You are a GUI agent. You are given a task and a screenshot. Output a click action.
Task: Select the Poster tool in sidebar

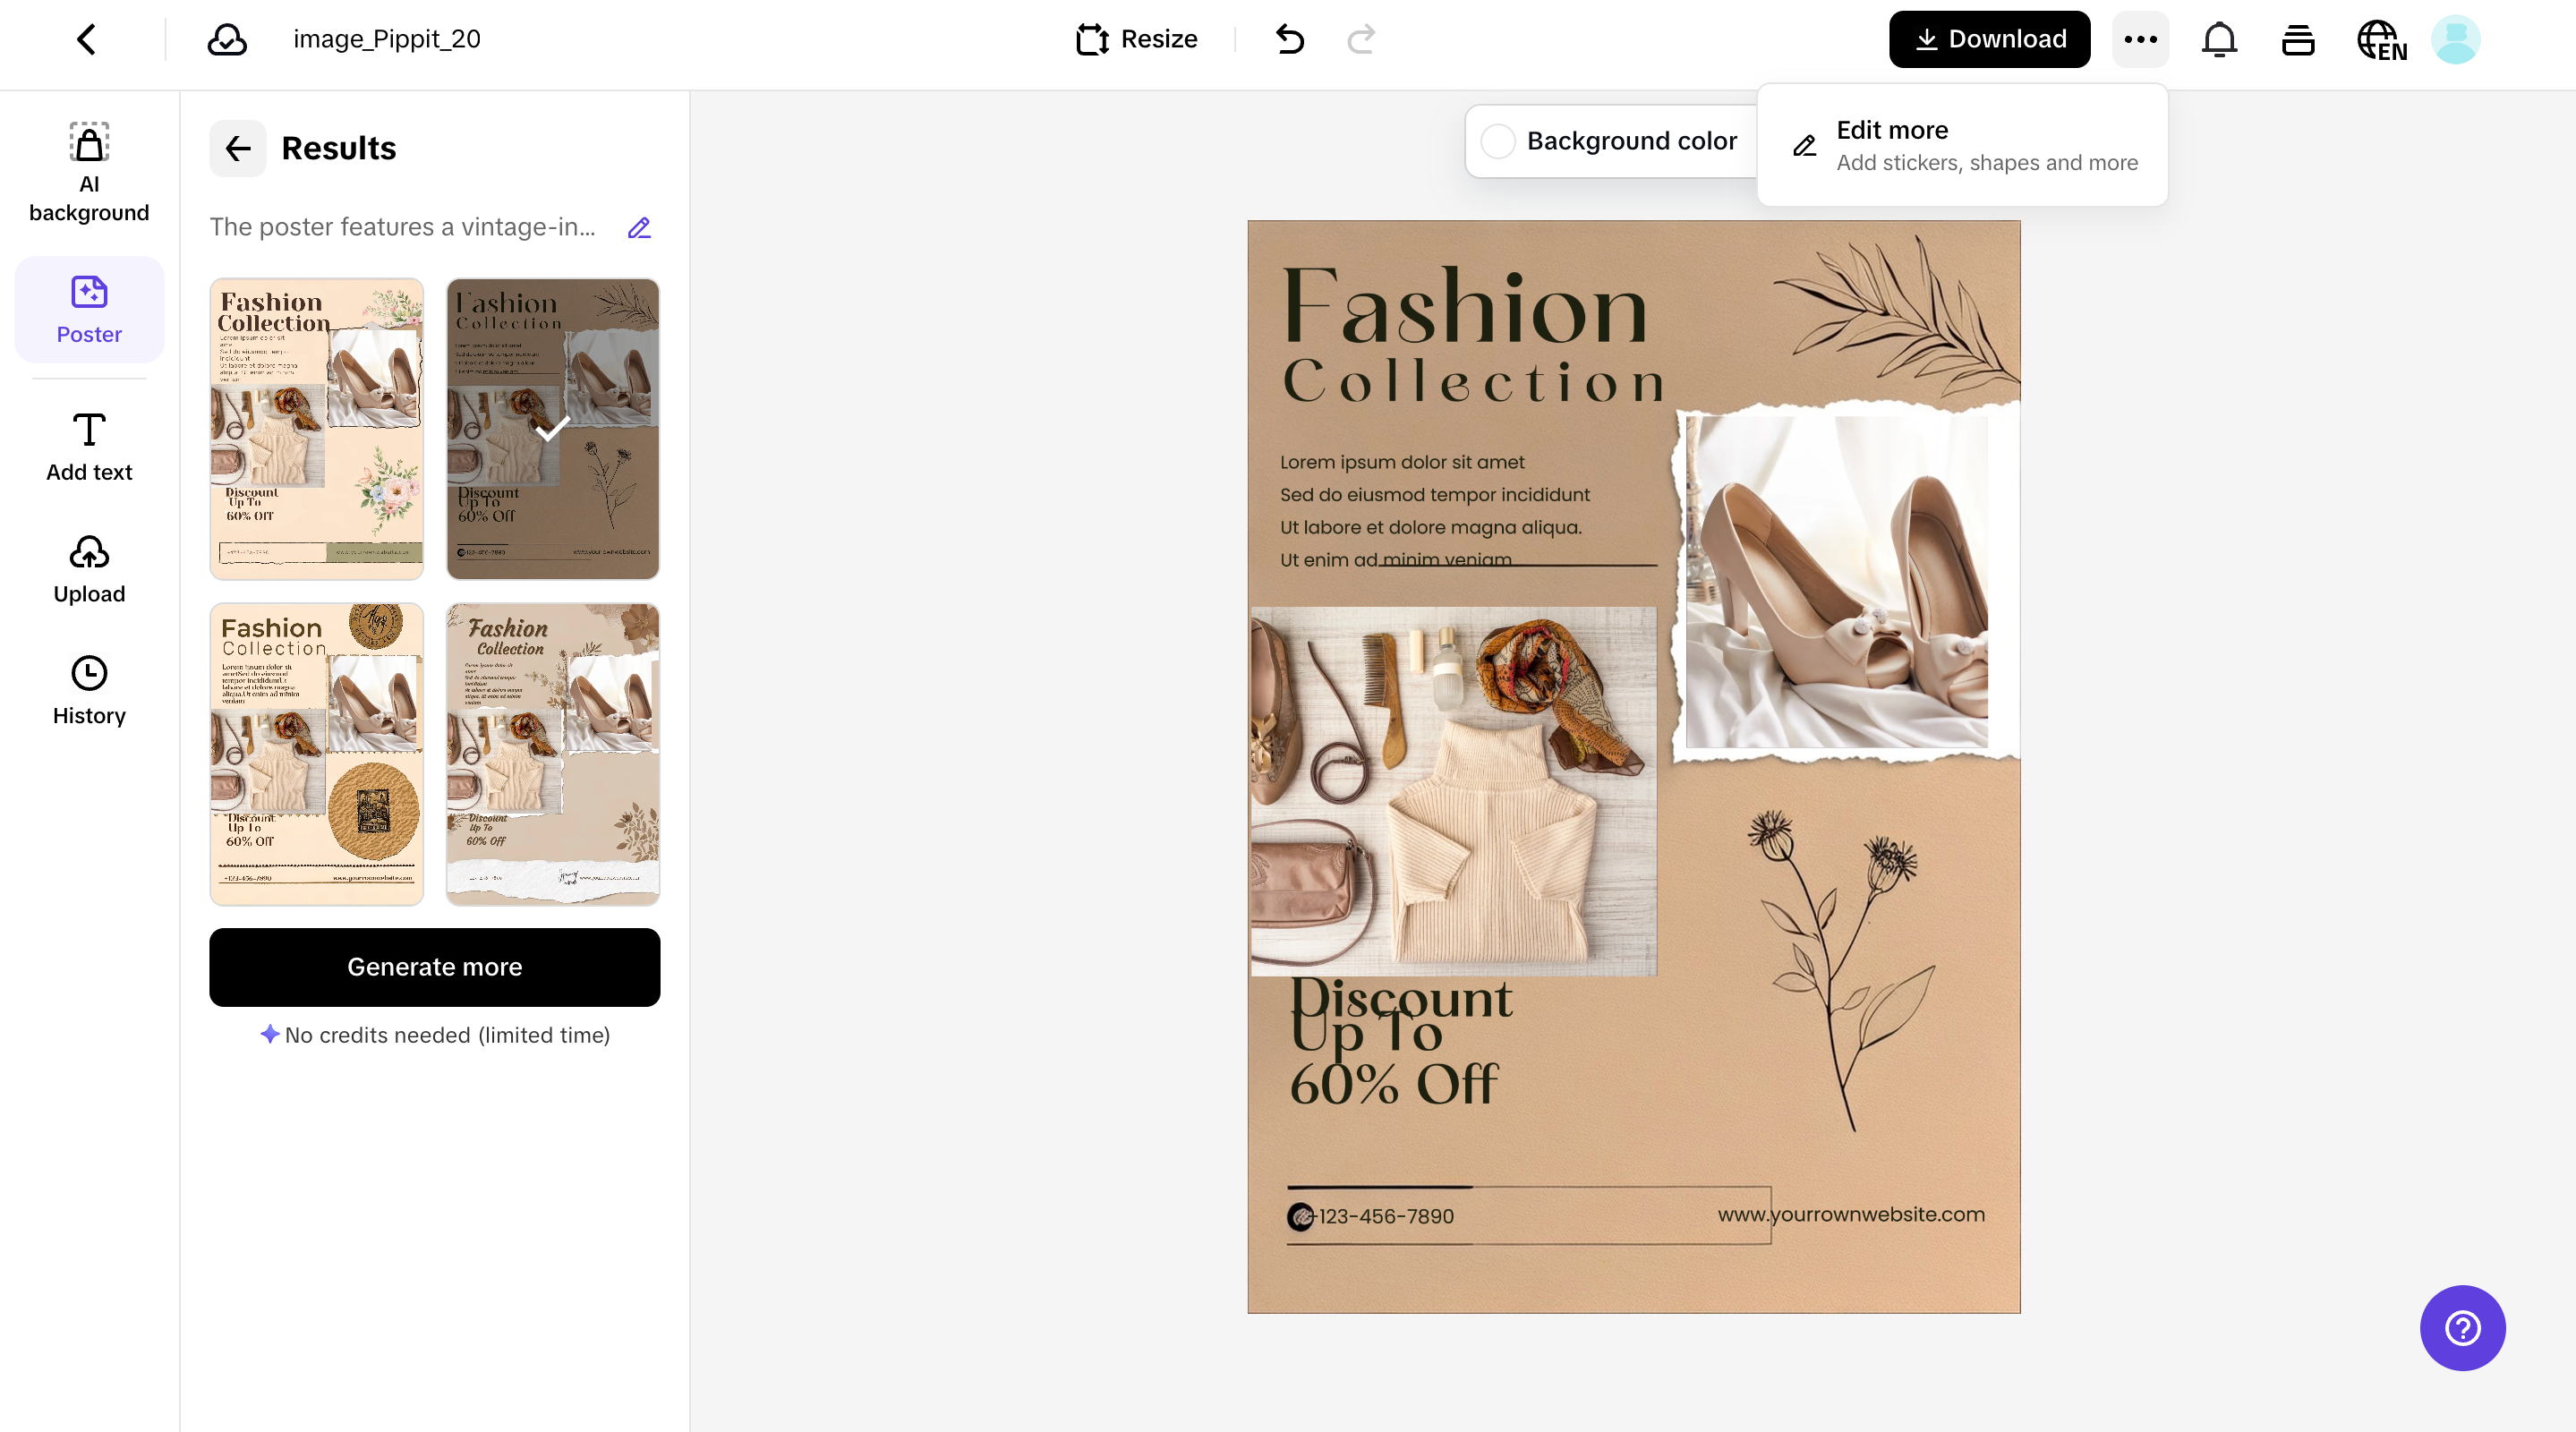[89, 310]
